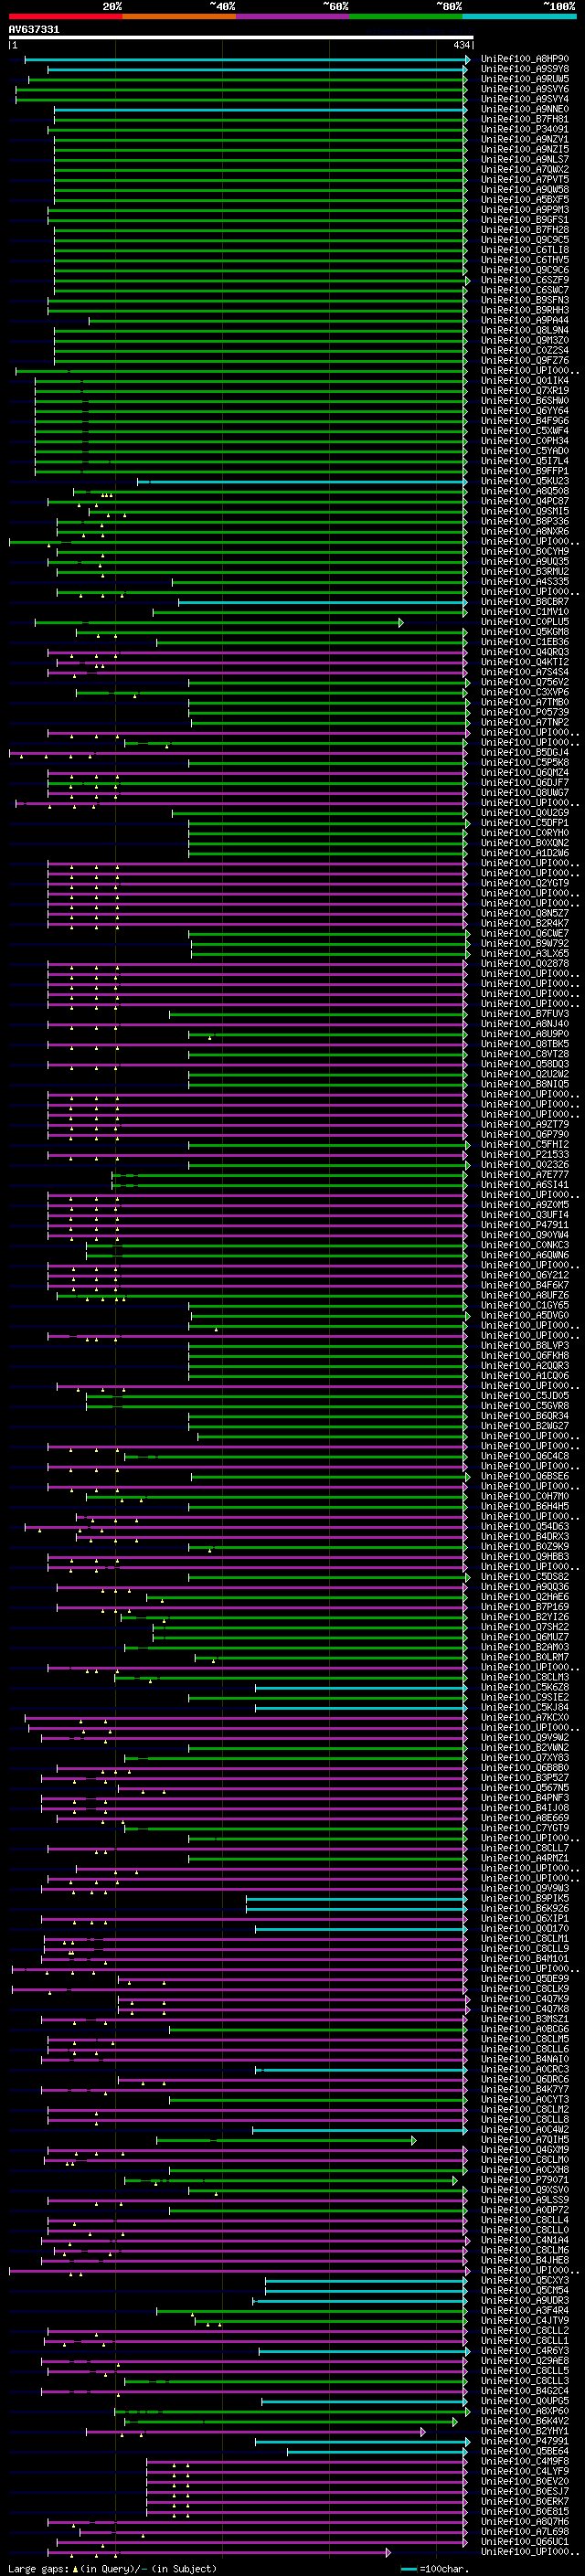Screen dimensions: 585x2576
Task: Click the UniRef100_A6QWN6 label
Action: point(524,1255)
